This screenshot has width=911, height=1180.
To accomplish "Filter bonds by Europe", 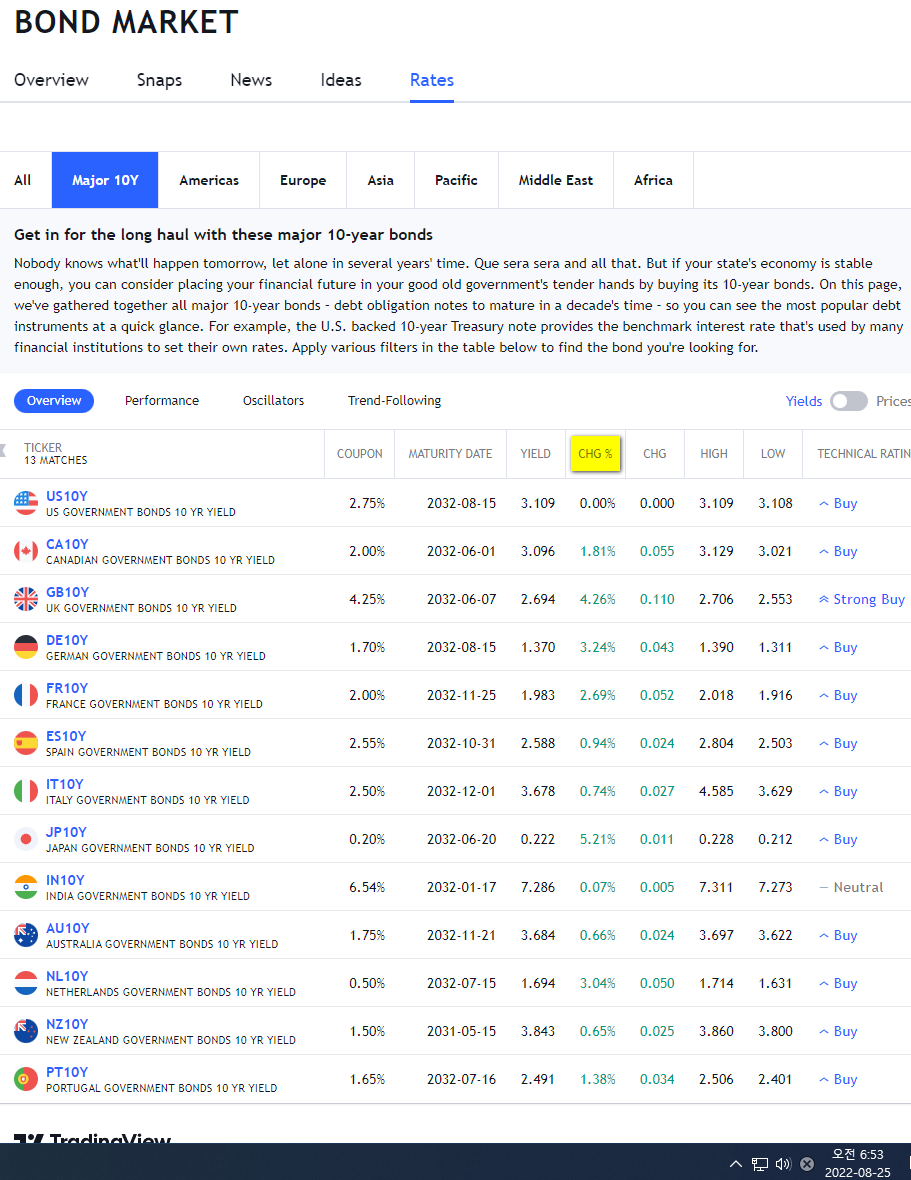I will [x=303, y=180].
